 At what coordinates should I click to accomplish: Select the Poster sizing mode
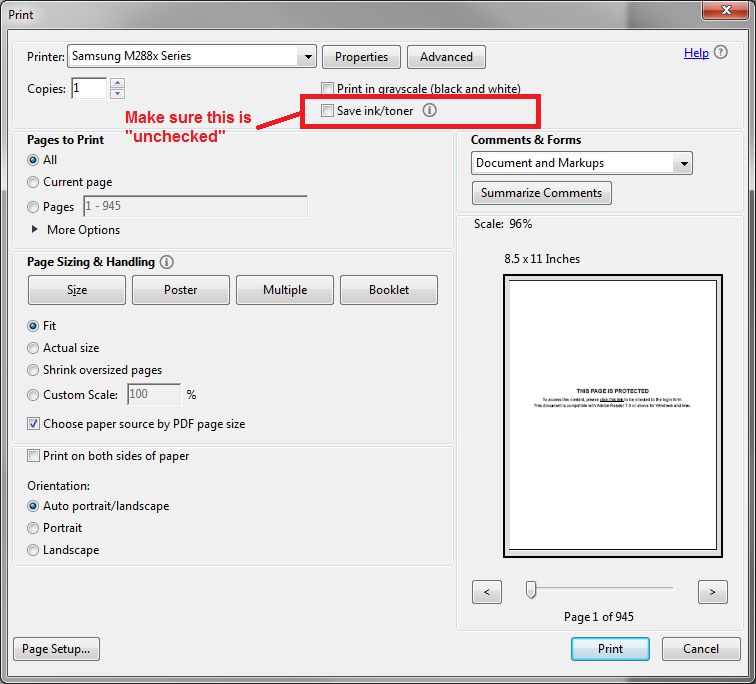click(180, 290)
